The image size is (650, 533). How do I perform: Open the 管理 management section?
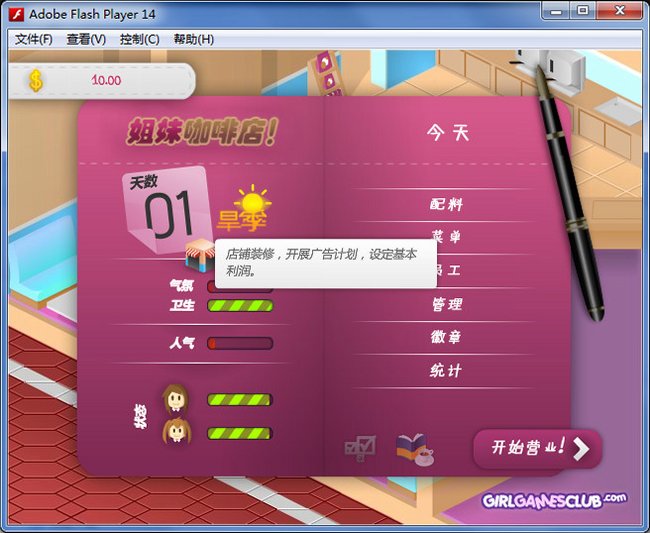pyautogui.click(x=446, y=304)
